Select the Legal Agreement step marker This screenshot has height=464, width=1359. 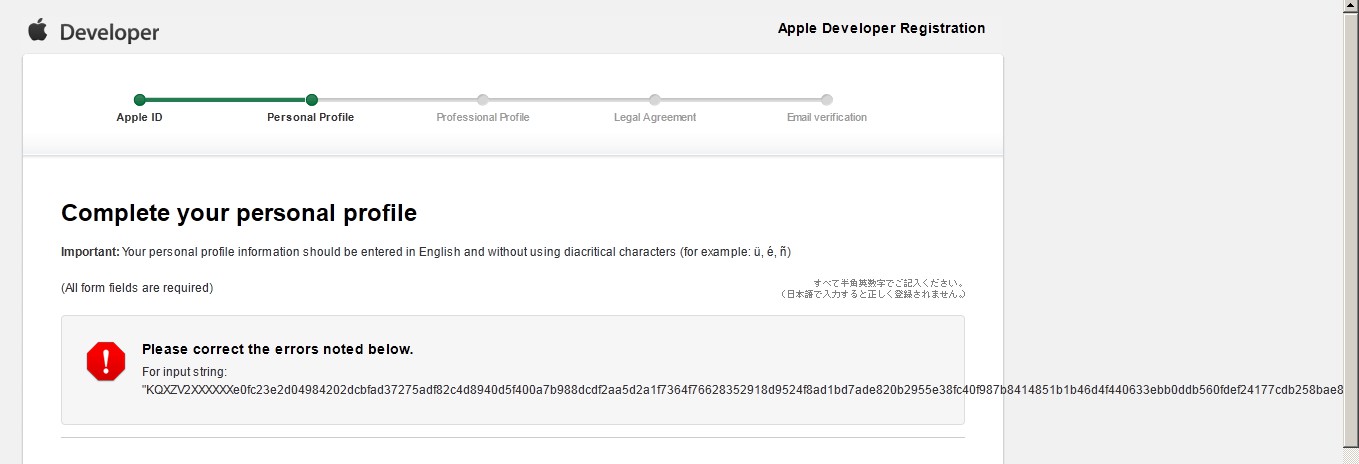[x=655, y=99]
